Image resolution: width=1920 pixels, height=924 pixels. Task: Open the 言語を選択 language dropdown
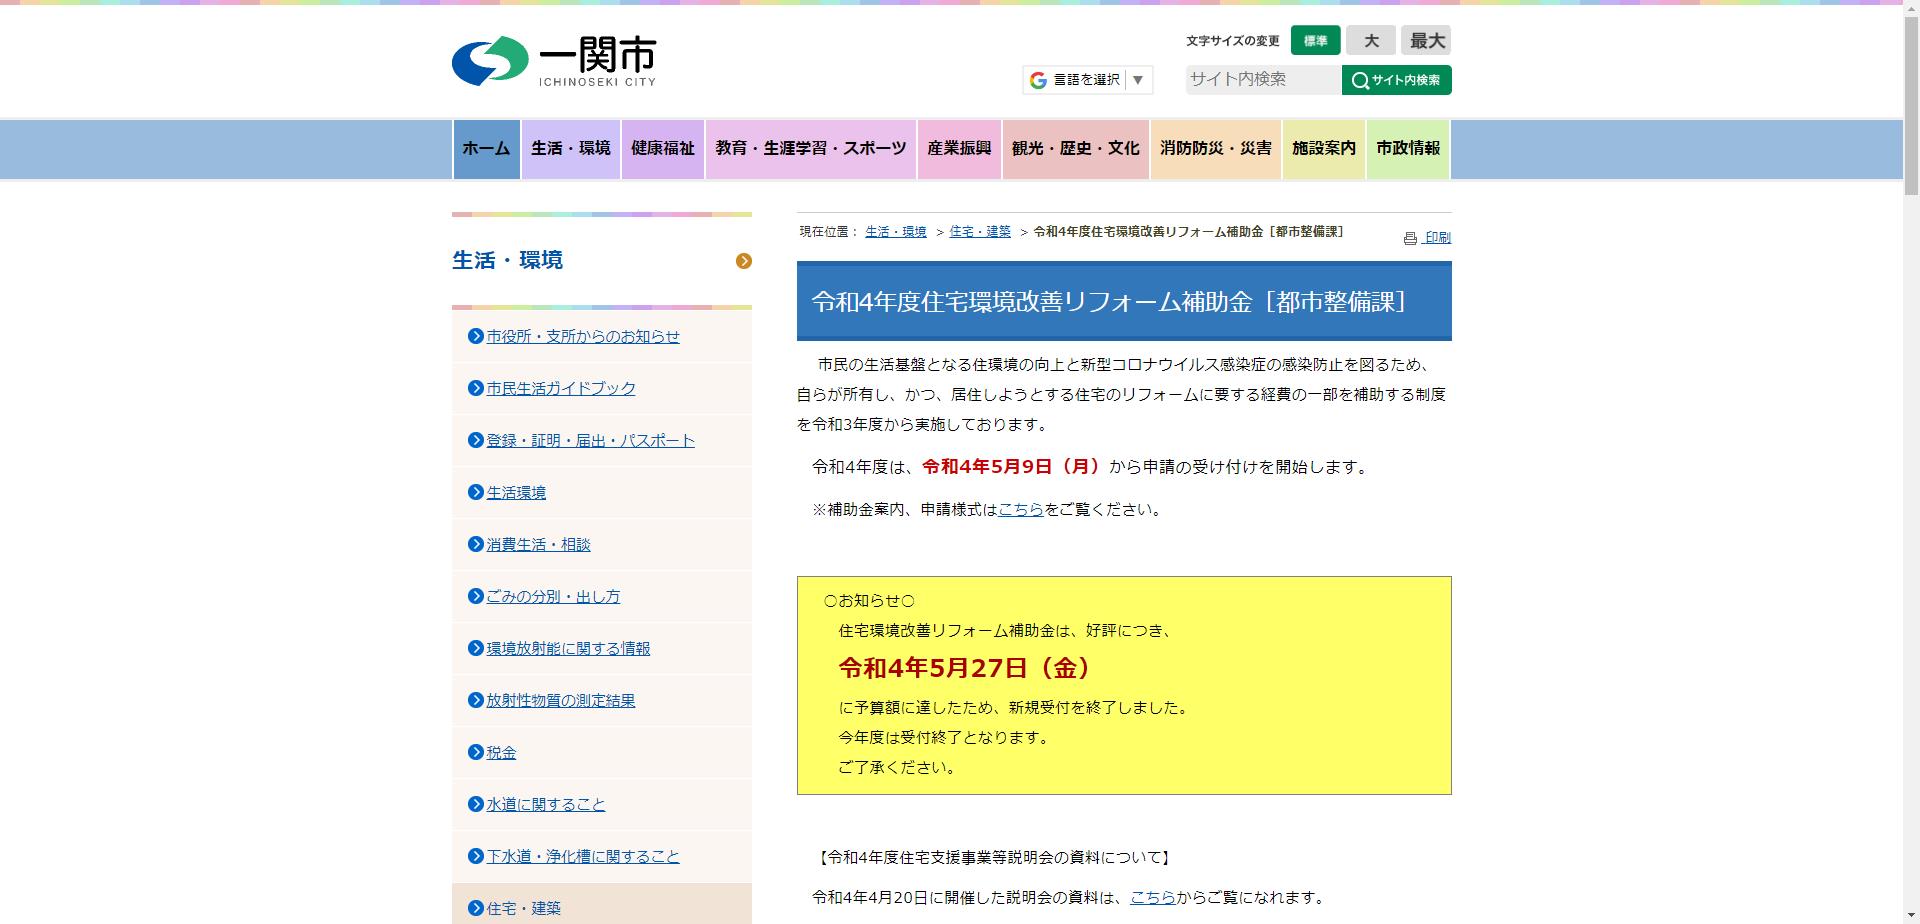[1088, 80]
